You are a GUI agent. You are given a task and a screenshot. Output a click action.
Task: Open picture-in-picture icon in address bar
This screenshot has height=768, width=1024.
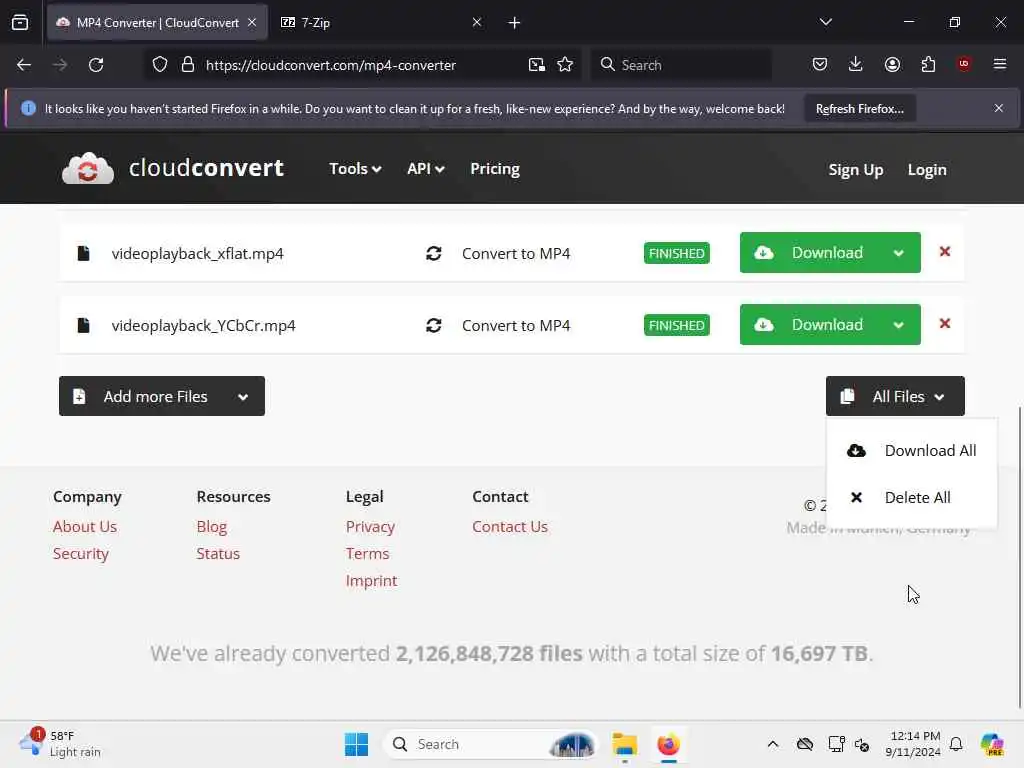(x=537, y=65)
